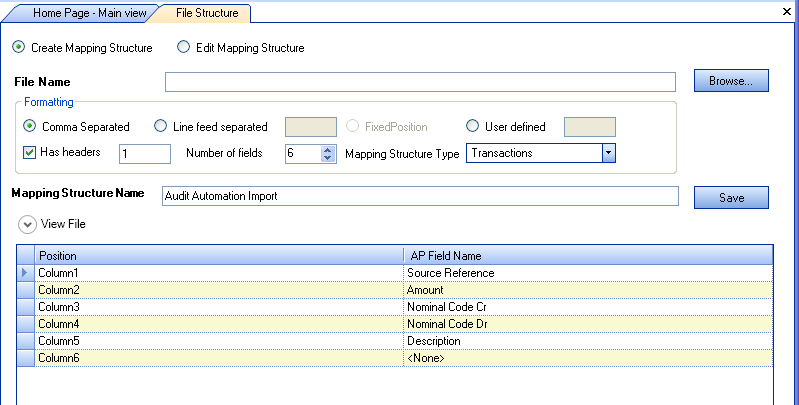Select row header for Column2
Image resolution: width=799 pixels, height=405 pixels.
coord(25,290)
